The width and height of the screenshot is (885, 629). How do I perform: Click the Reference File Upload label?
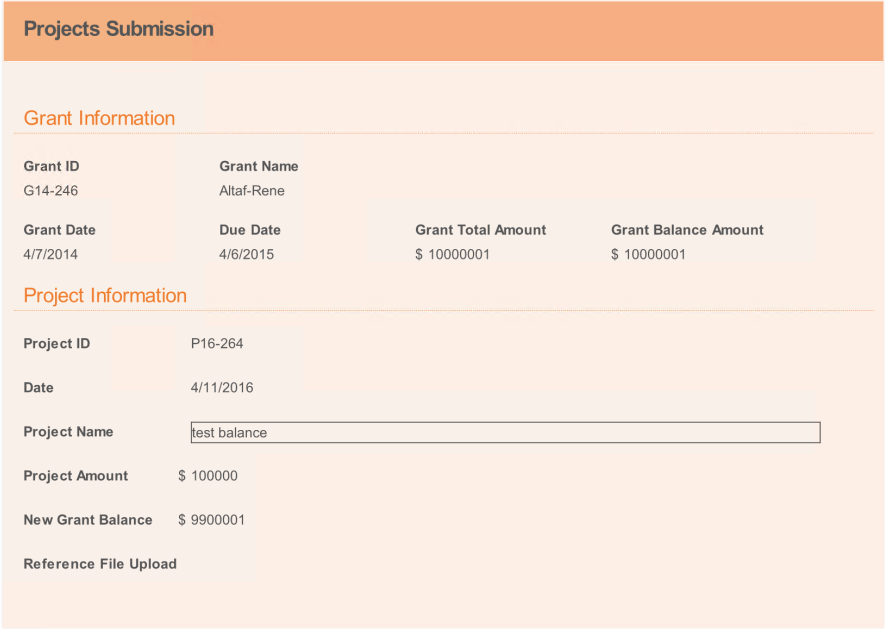coord(100,564)
